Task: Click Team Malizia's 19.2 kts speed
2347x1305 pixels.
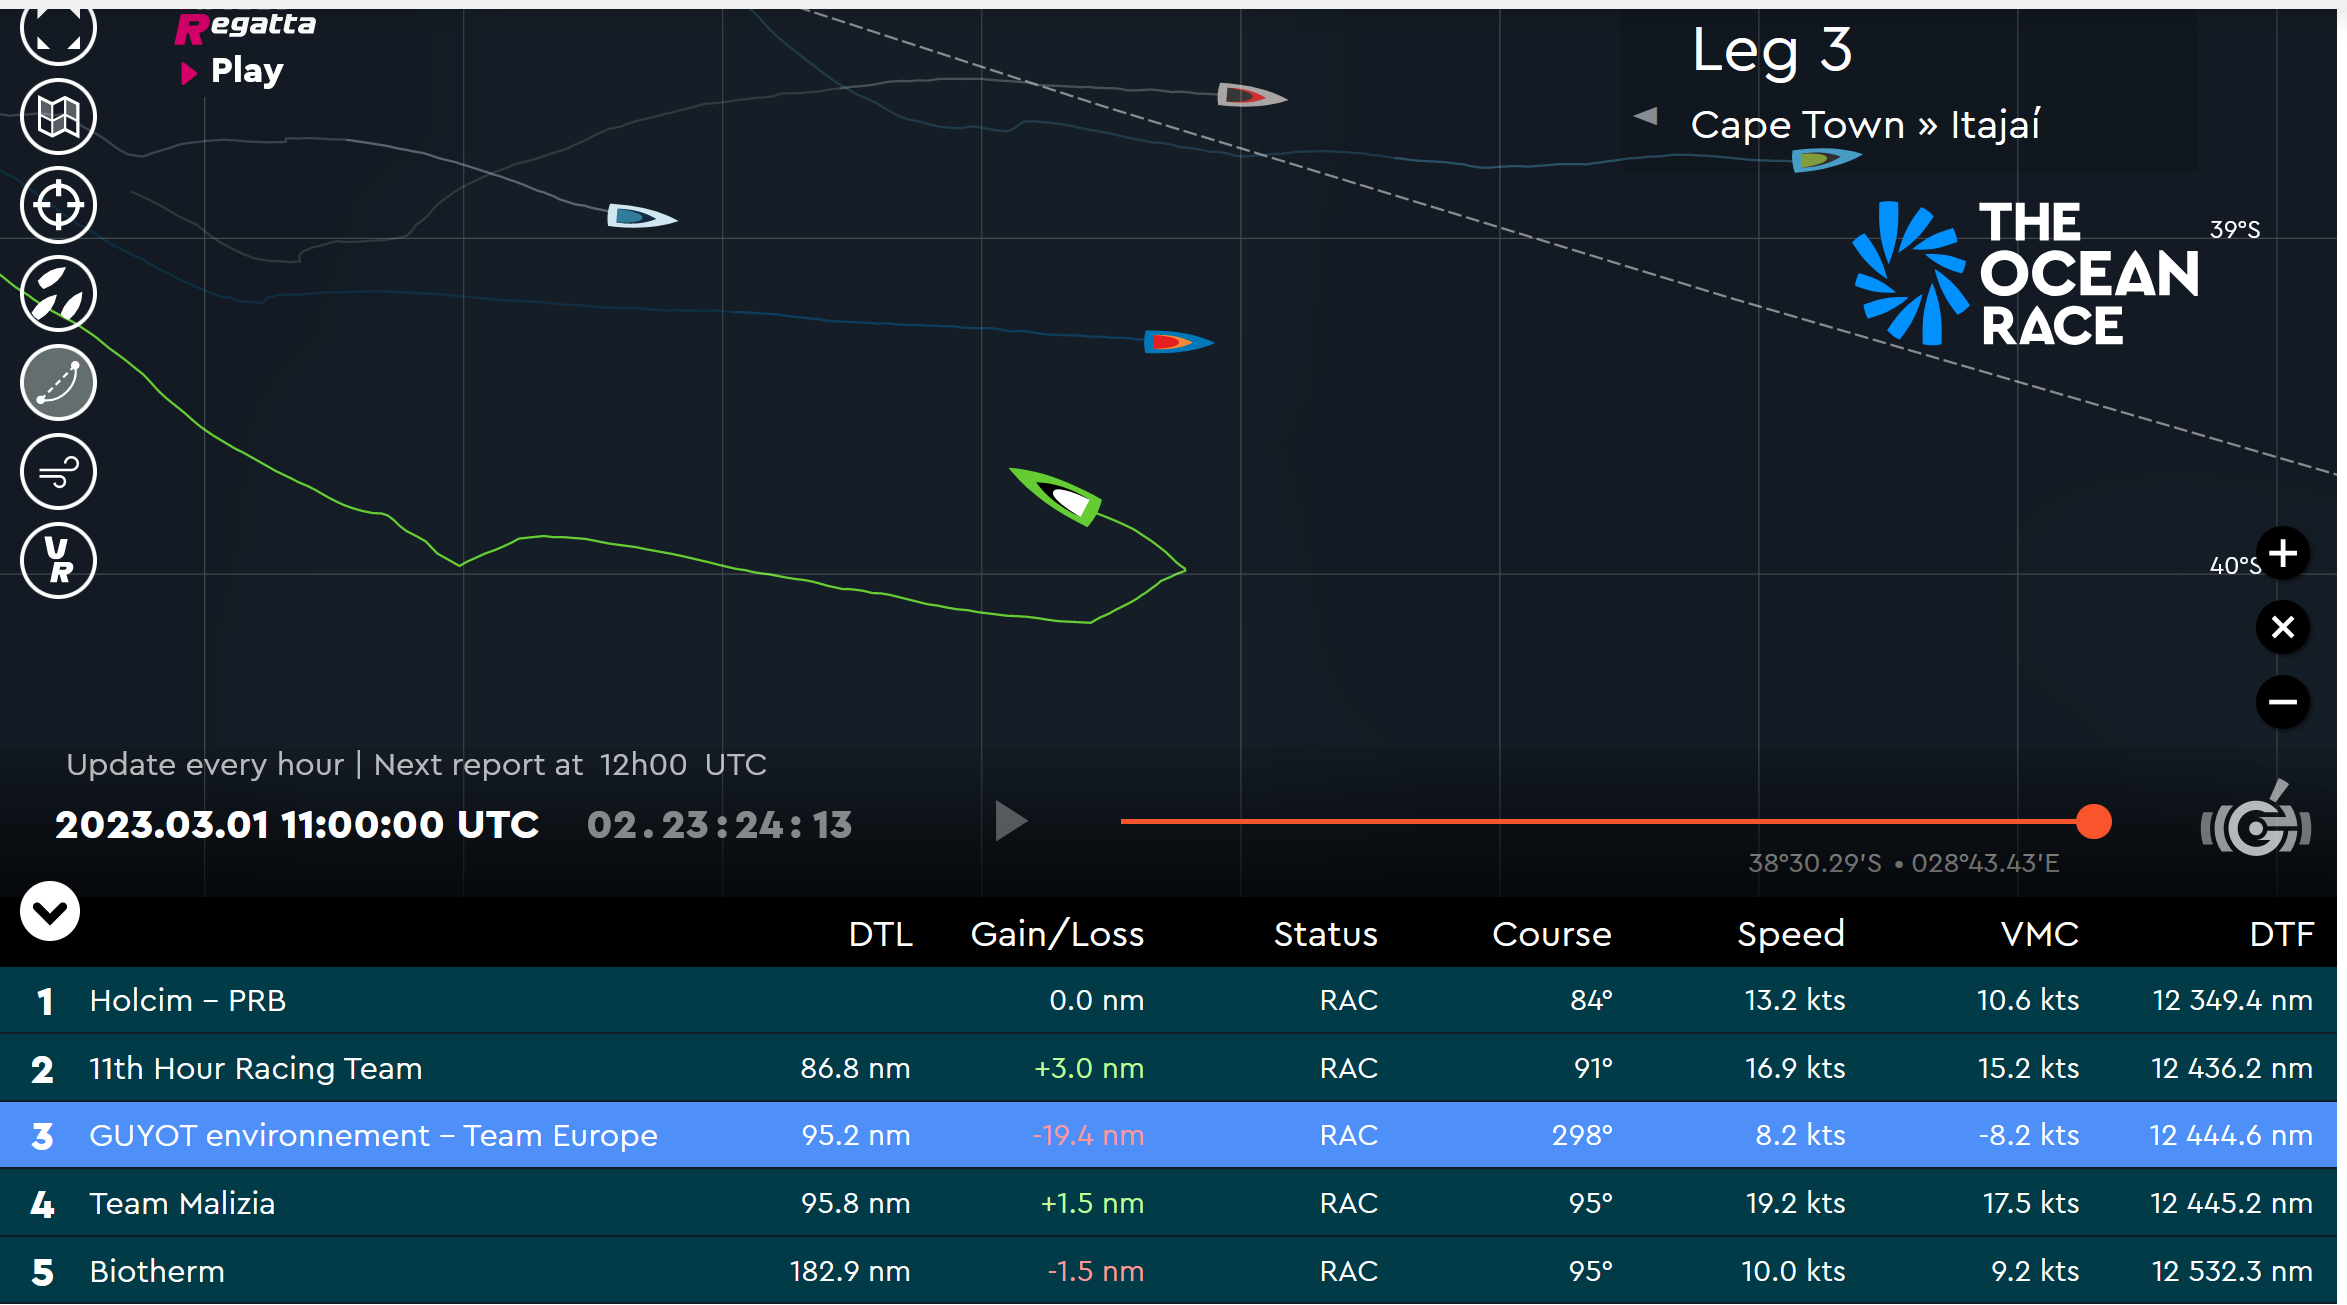Action: tap(1795, 1203)
